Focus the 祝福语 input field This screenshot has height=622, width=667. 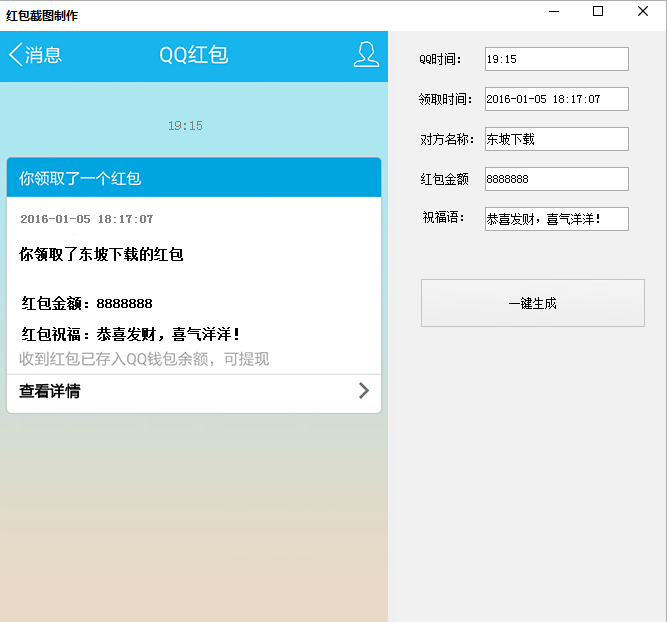tap(556, 219)
